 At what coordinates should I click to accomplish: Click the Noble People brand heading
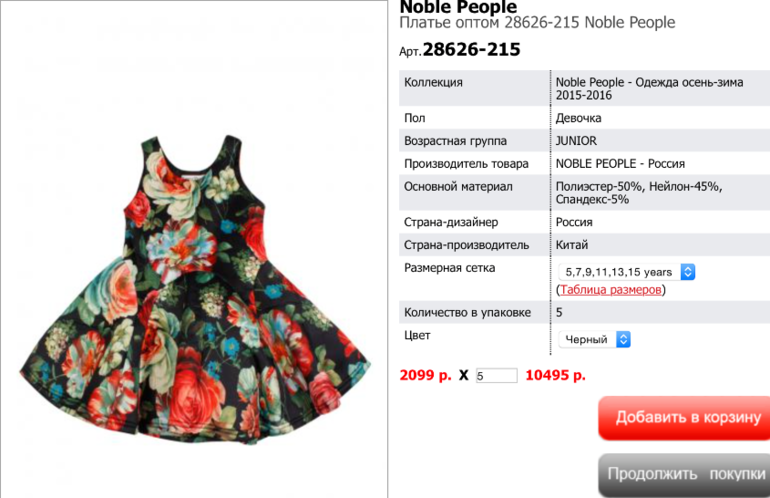458,7
